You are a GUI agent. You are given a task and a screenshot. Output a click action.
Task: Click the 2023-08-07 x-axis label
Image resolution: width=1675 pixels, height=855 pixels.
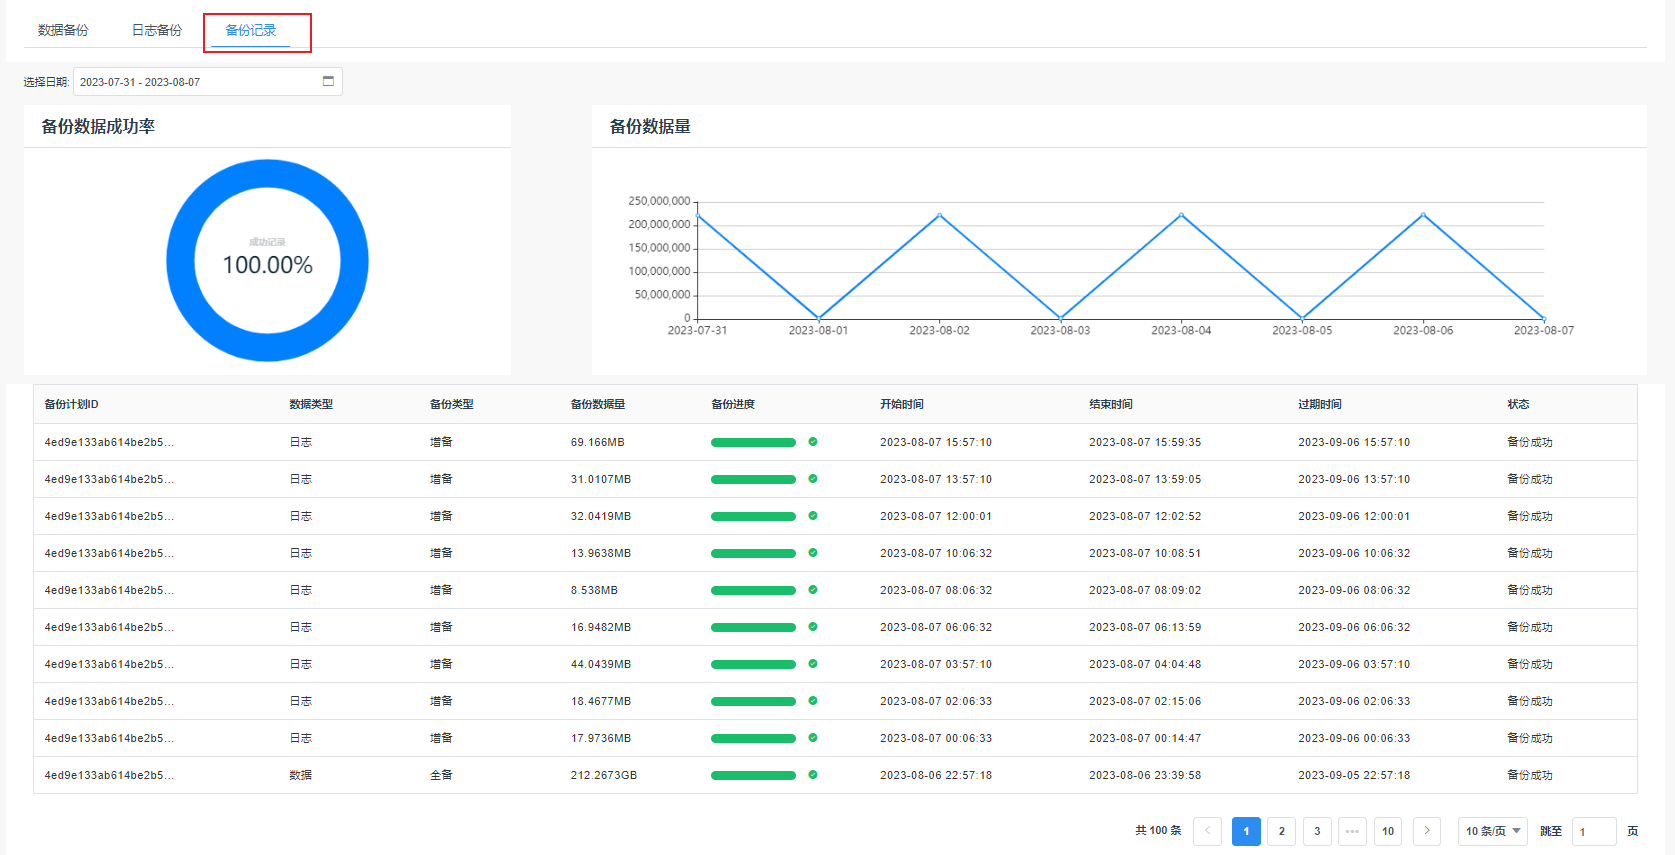pos(1543,330)
